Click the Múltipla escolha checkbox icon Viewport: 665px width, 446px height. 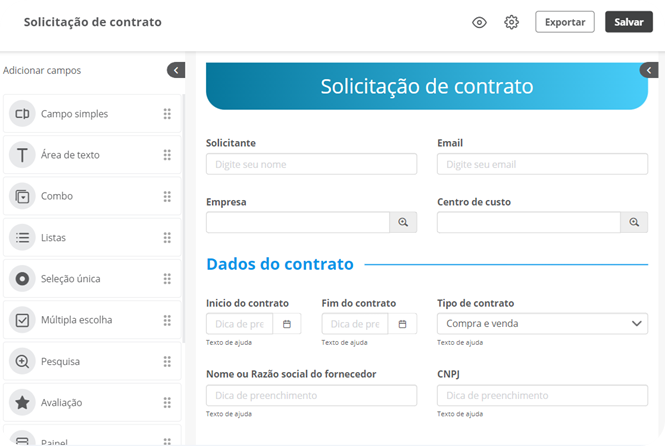click(x=22, y=320)
